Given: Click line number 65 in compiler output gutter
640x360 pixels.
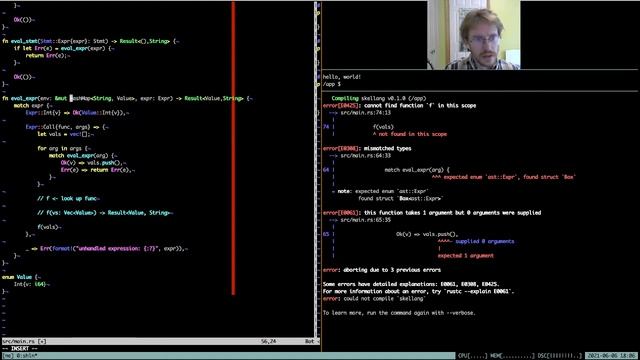Looking at the screenshot, I should tap(326, 234).
